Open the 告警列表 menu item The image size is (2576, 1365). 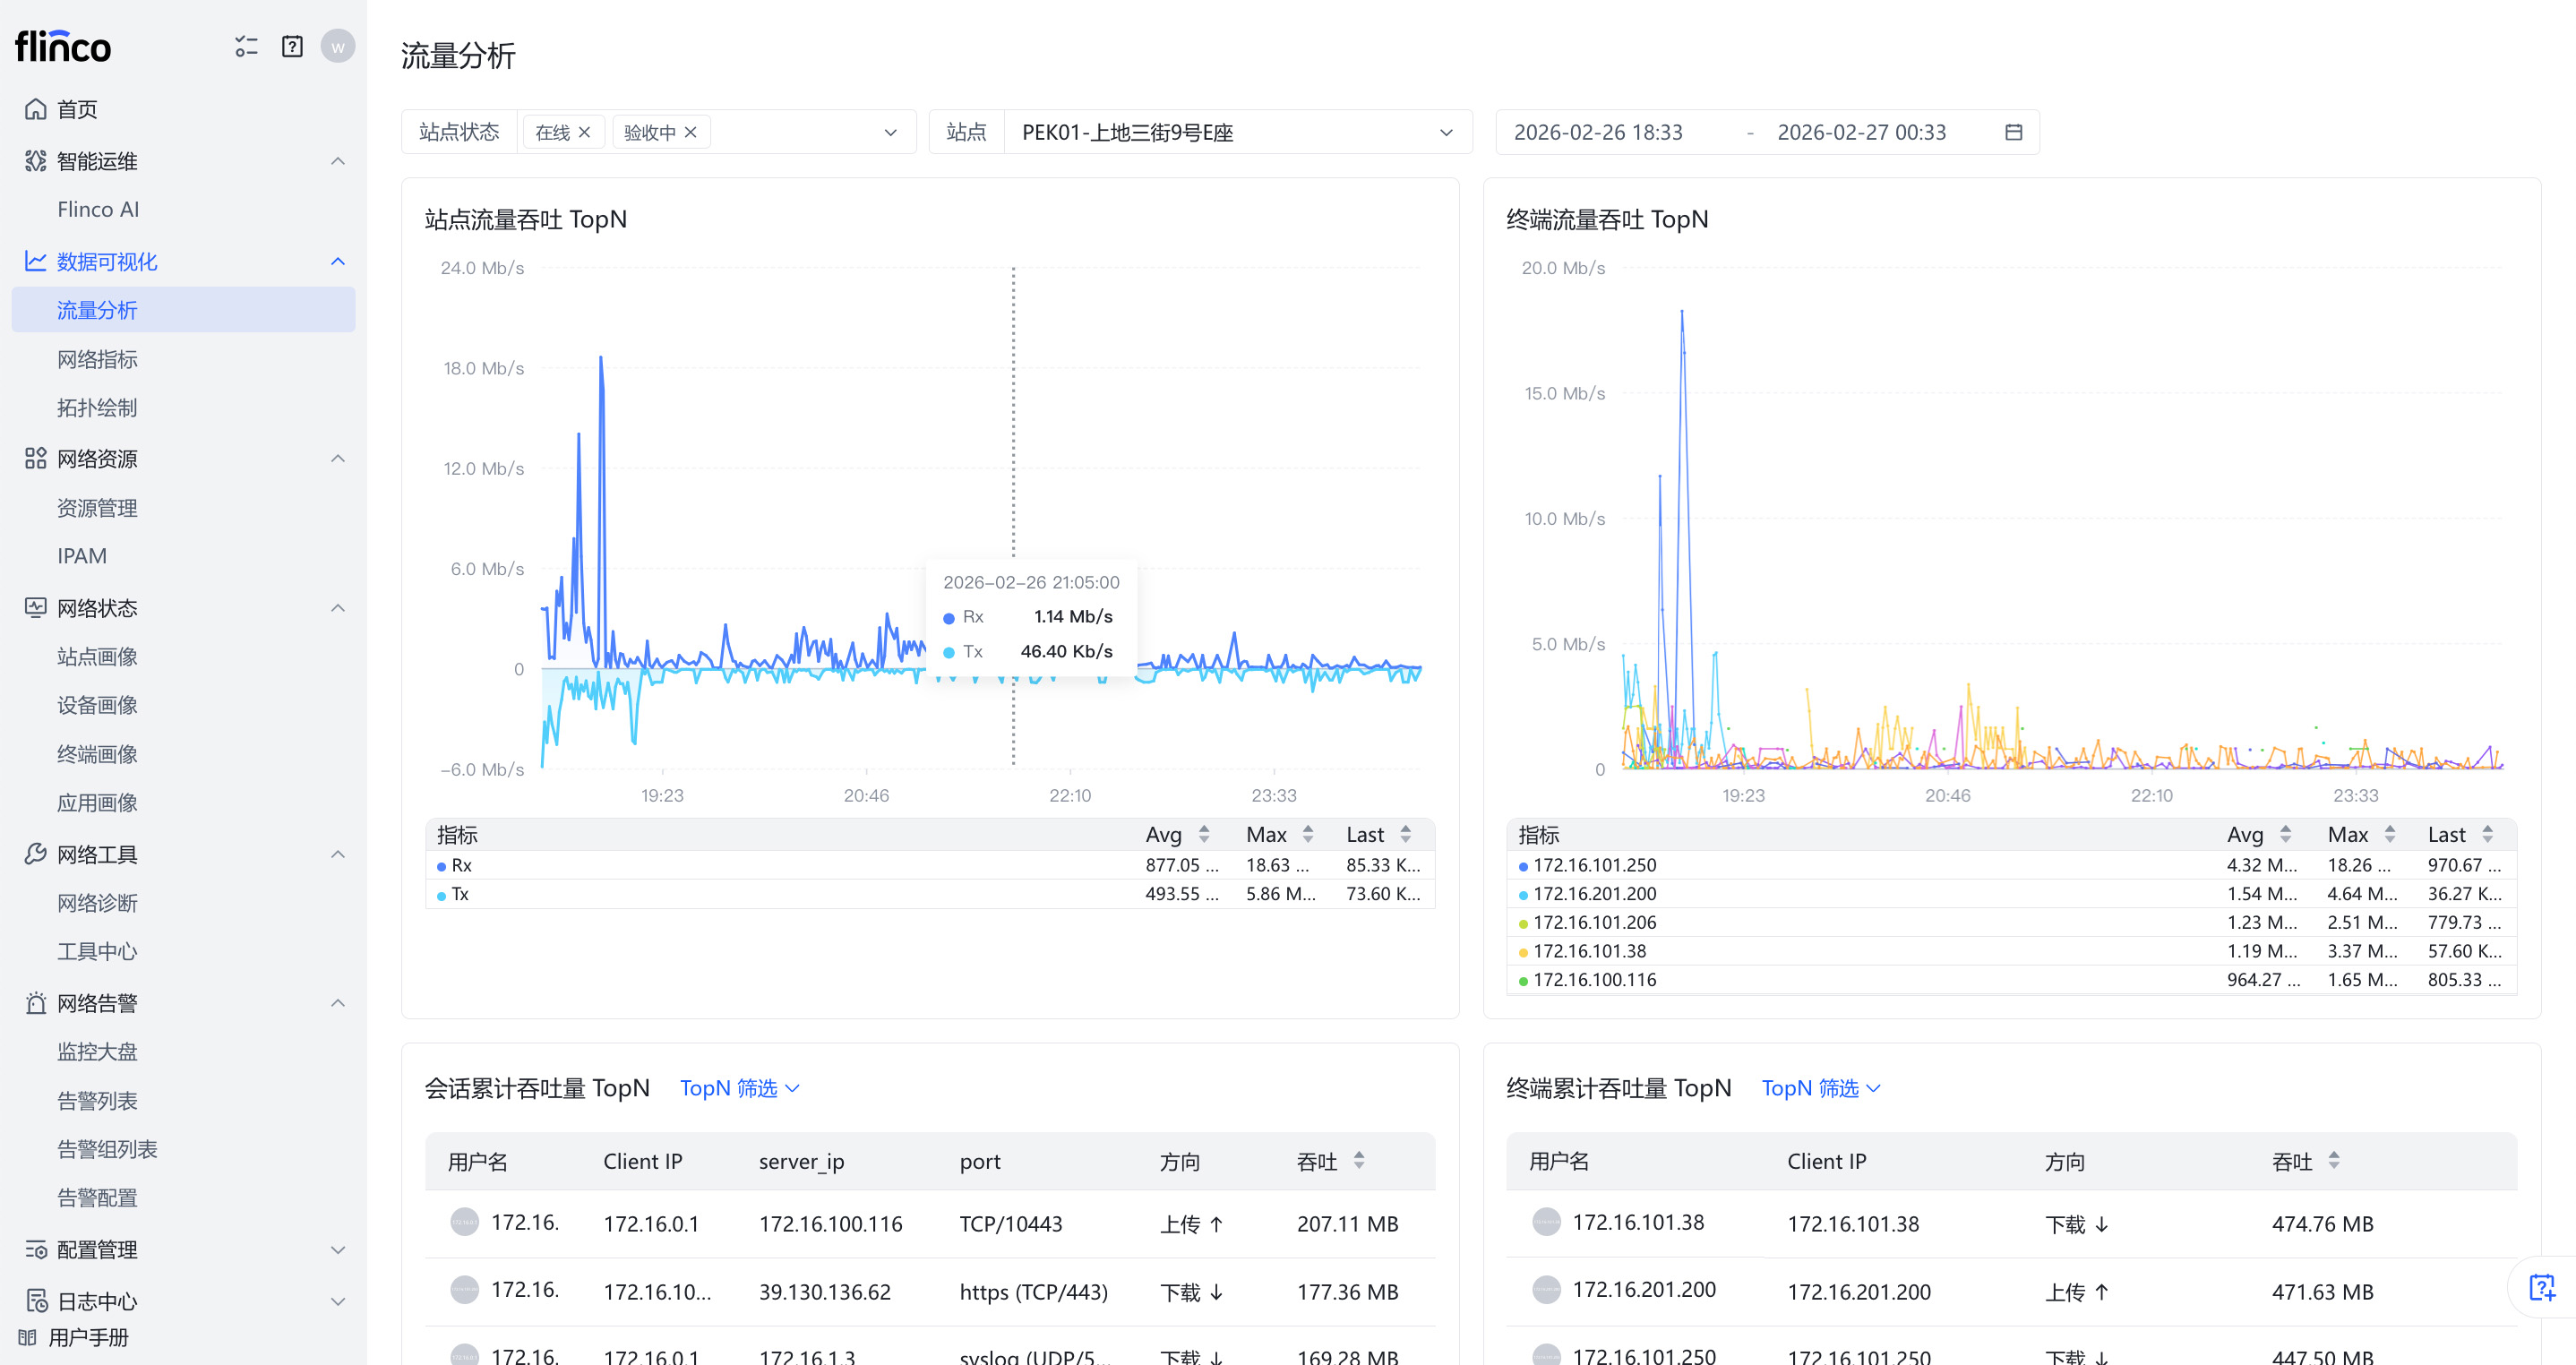[x=97, y=1101]
